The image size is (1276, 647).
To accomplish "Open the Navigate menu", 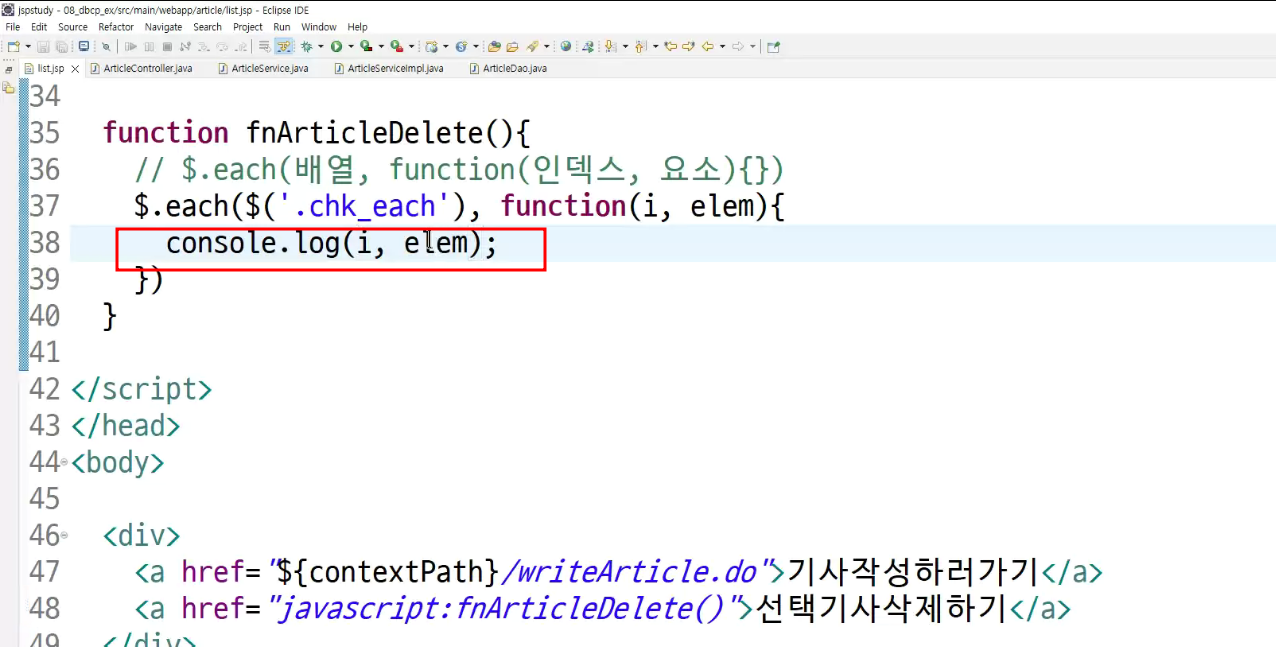I will (x=164, y=27).
